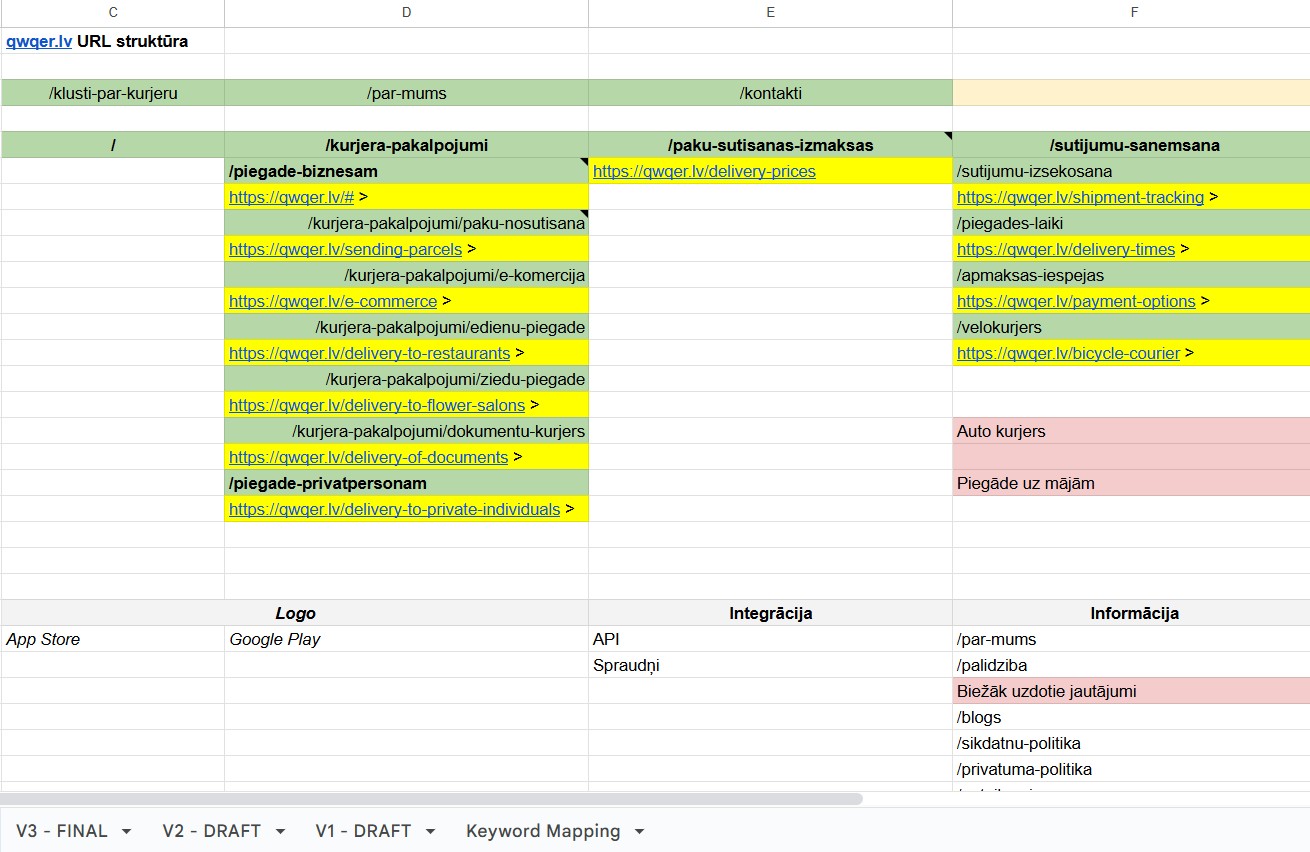Image resolution: width=1310 pixels, height=852 pixels.
Task: Open the delivery-to-private-individuals link
Action: point(394,509)
